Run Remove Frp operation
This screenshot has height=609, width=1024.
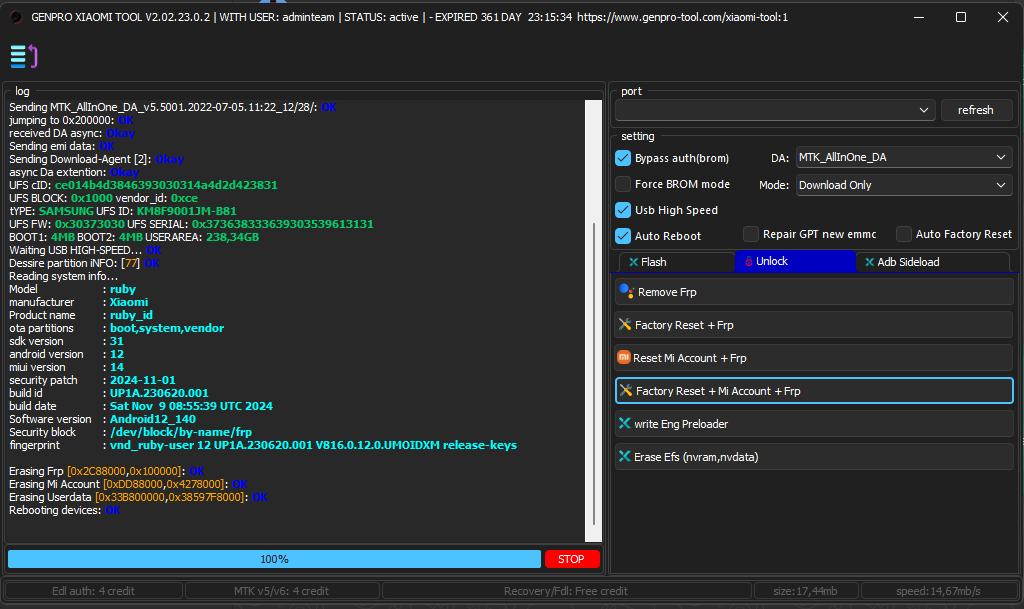pos(814,292)
